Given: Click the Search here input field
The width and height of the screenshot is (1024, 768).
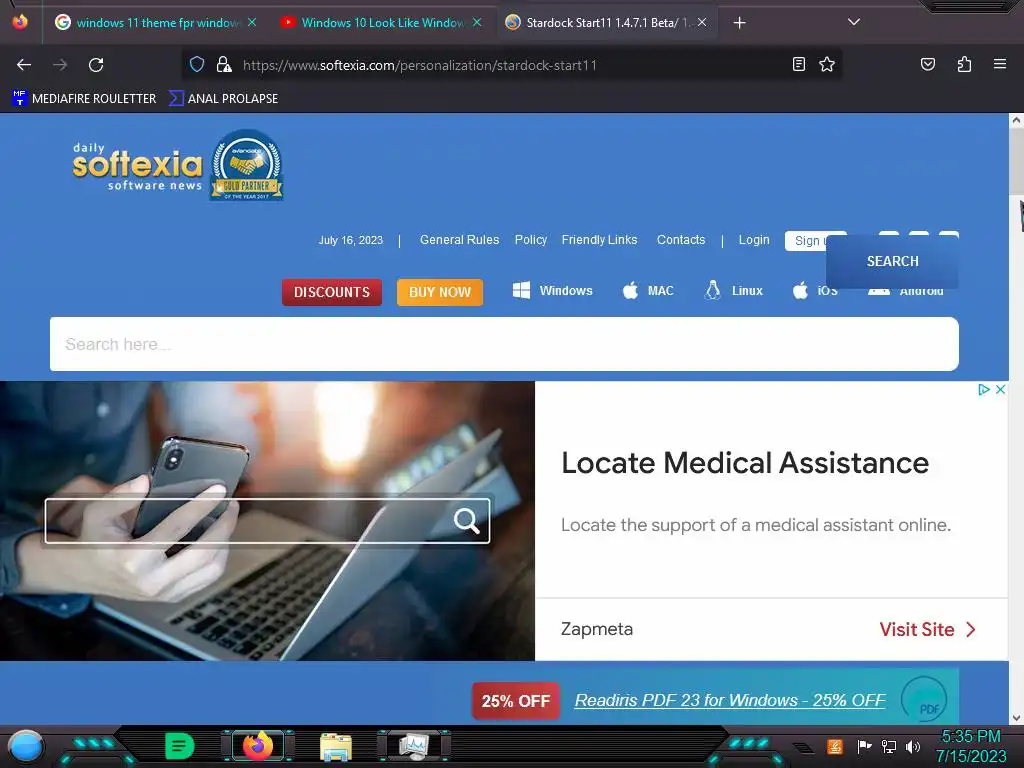Looking at the screenshot, I should click(504, 344).
